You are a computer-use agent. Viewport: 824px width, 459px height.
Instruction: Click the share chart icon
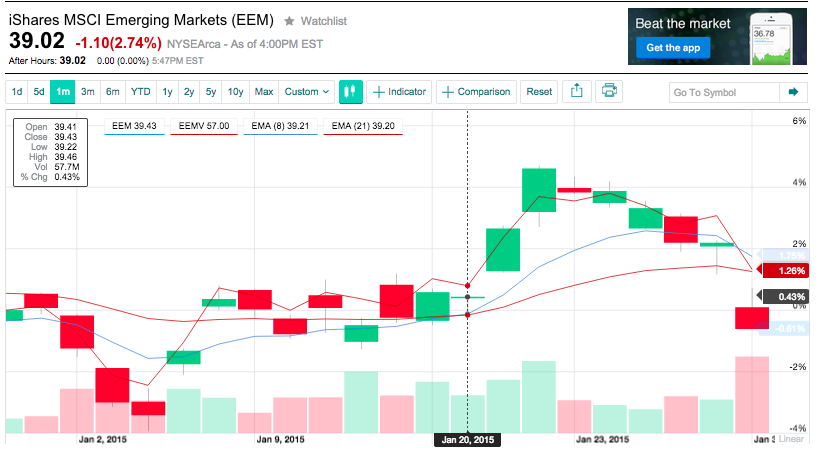tap(576, 91)
